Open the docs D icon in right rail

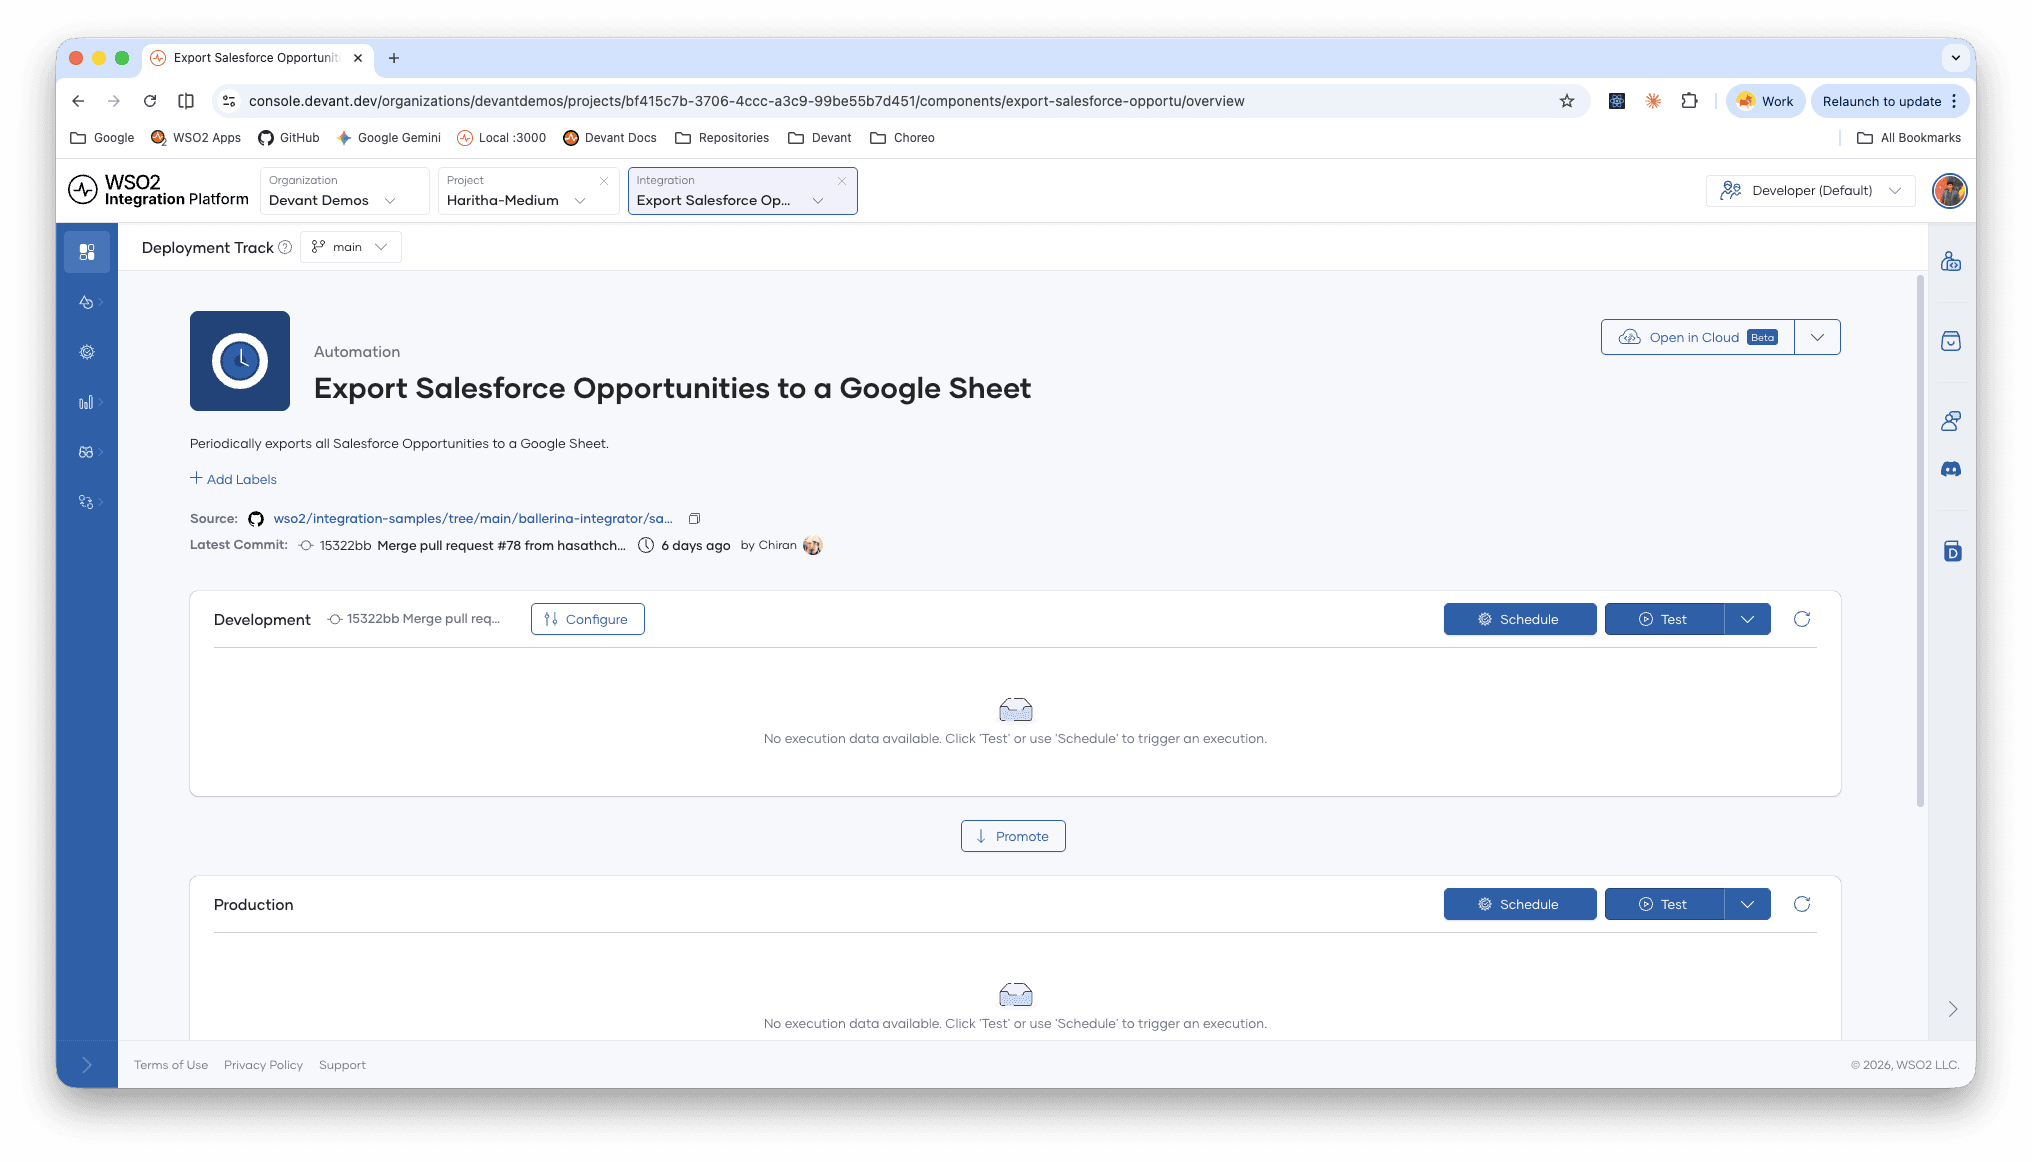(1952, 551)
